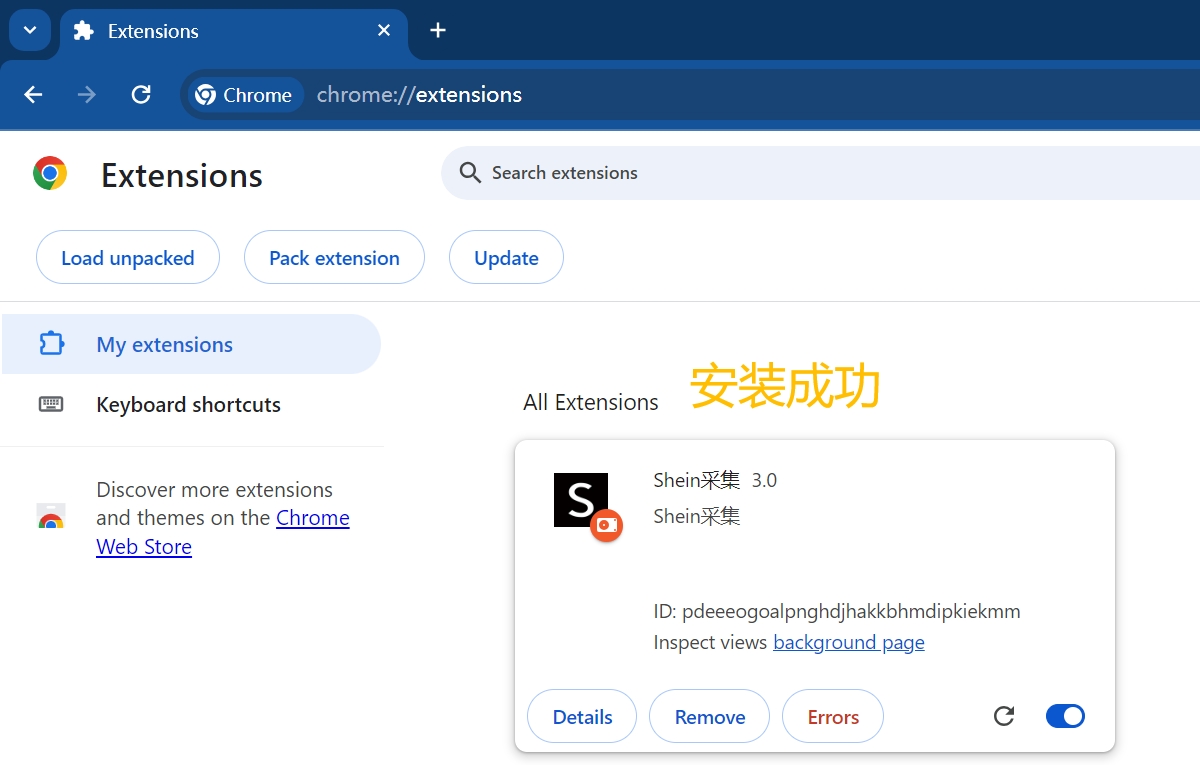Open the tab search dropdown arrow
Viewport: 1200px width, 765px height.
point(30,30)
